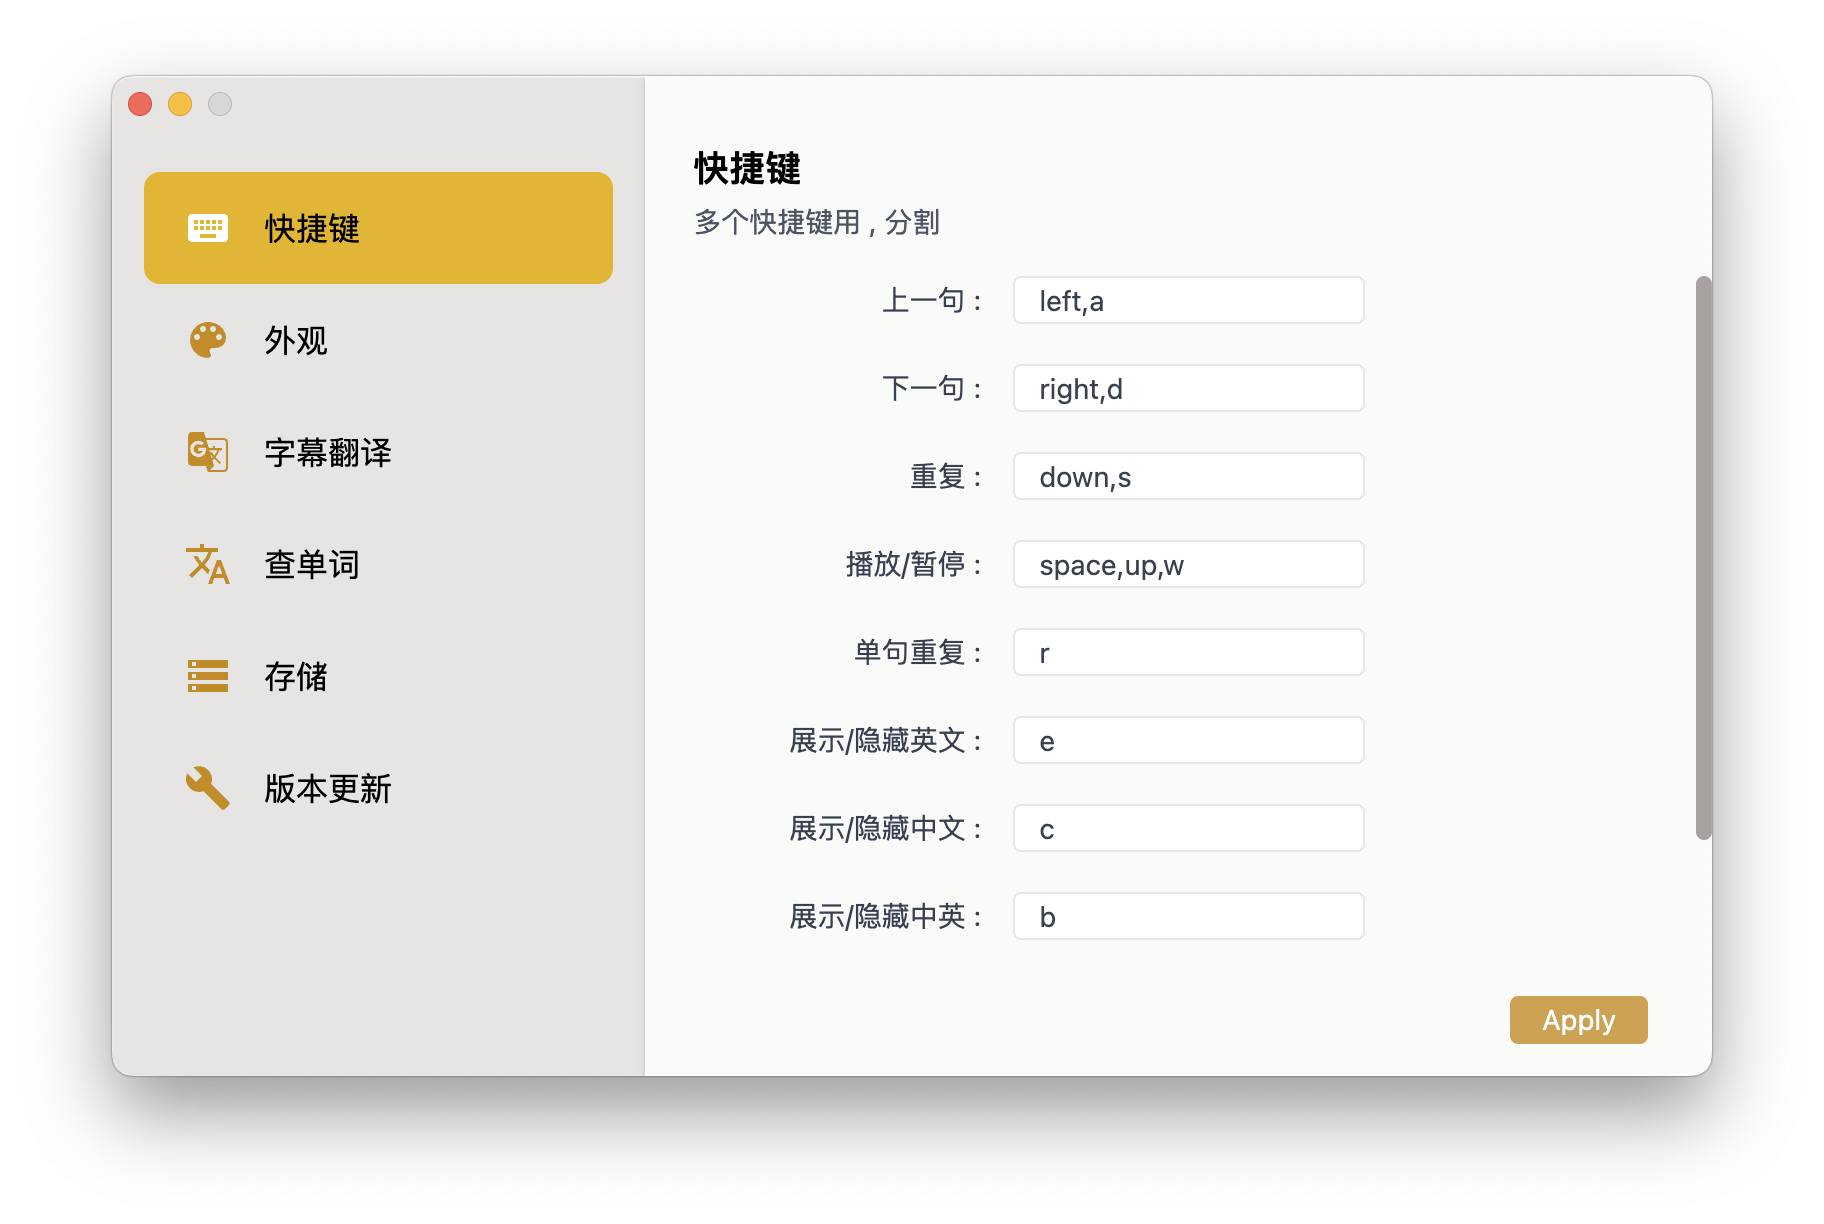This screenshot has width=1824, height=1224.
Task: Click the keyboard icon for 快捷键
Action: [x=208, y=228]
